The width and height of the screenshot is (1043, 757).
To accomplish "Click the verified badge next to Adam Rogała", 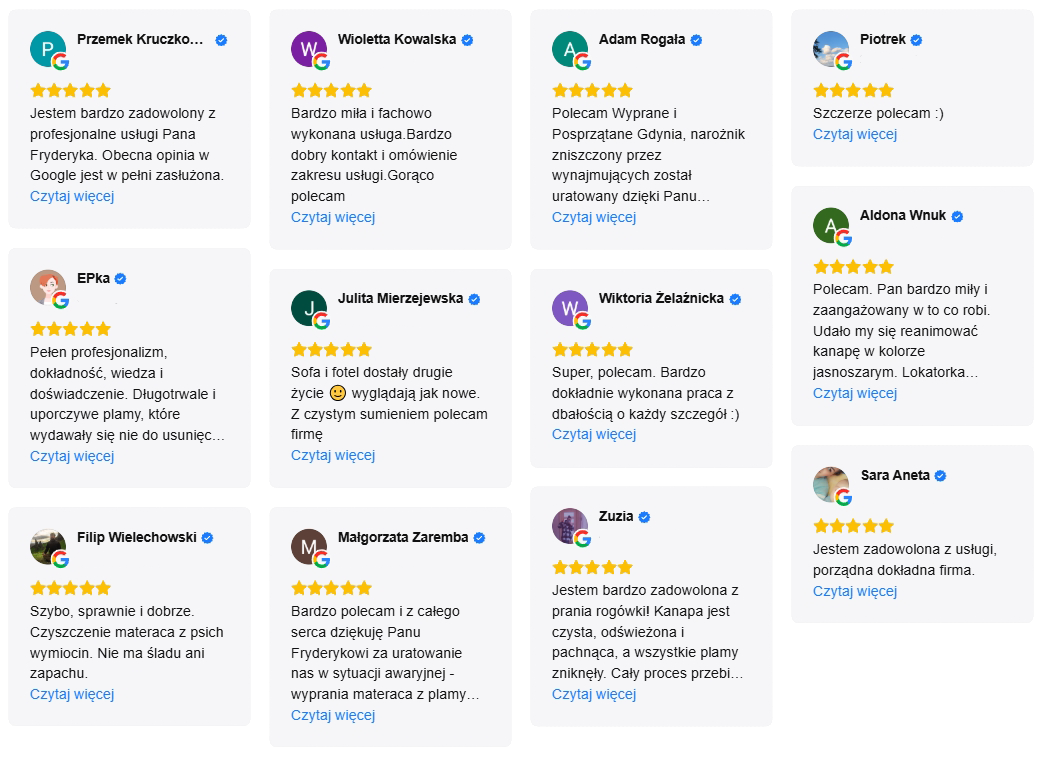I will tap(696, 40).
